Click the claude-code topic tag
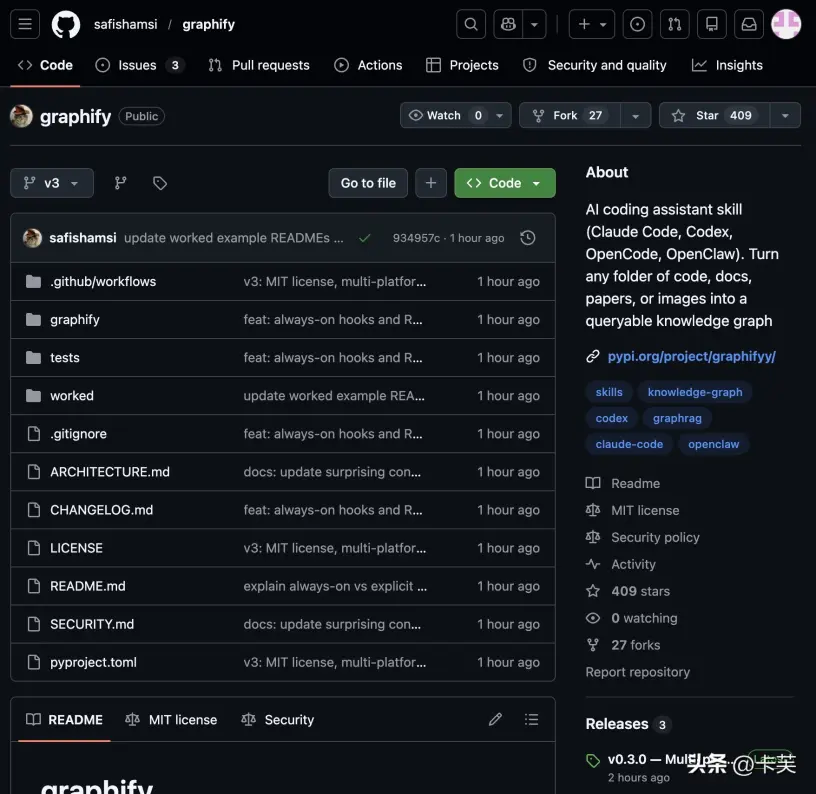Viewport: 816px width, 794px height. [629, 444]
